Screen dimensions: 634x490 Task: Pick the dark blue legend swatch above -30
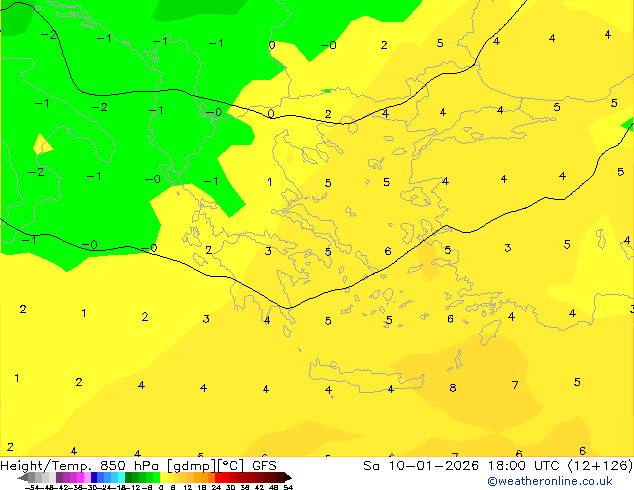coord(94,477)
